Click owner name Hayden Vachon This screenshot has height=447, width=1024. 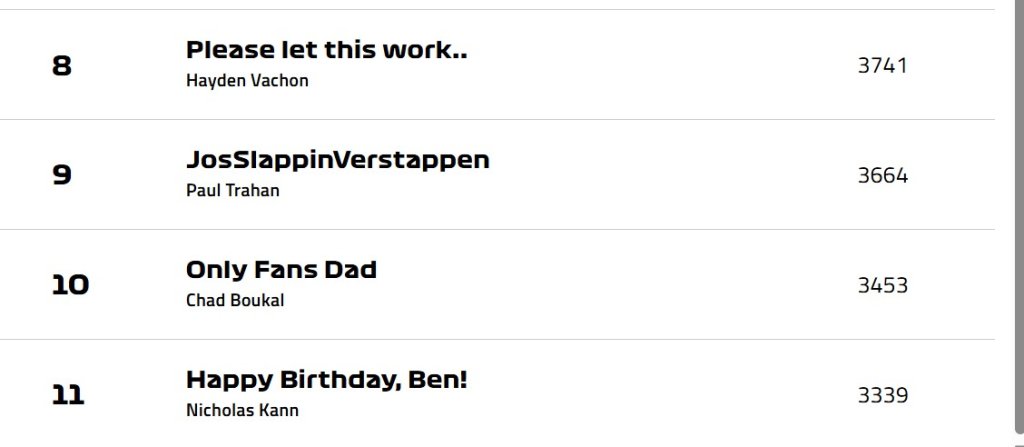click(247, 81)
